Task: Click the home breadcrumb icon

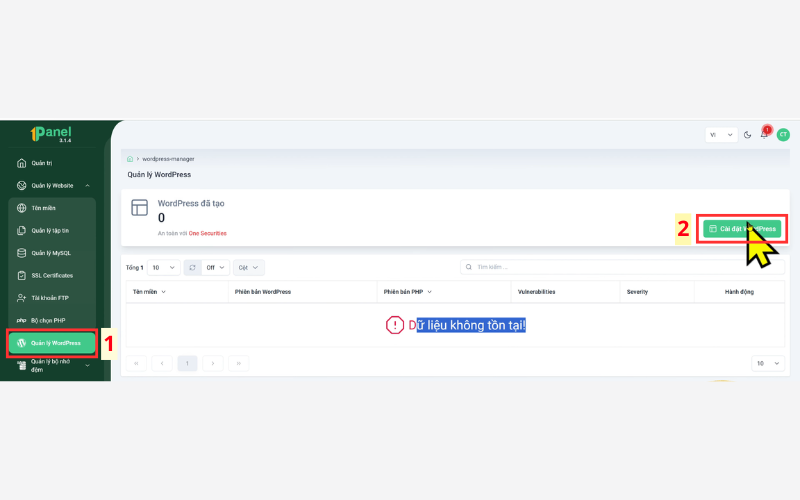Action: click(130, 159)
